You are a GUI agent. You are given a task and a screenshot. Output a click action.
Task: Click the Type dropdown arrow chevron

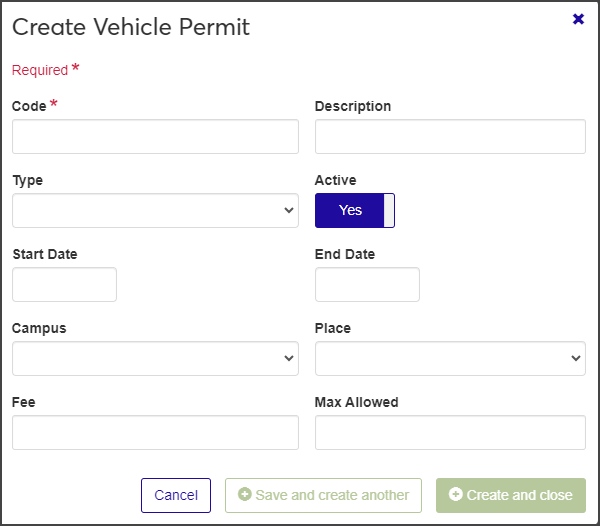289,210
